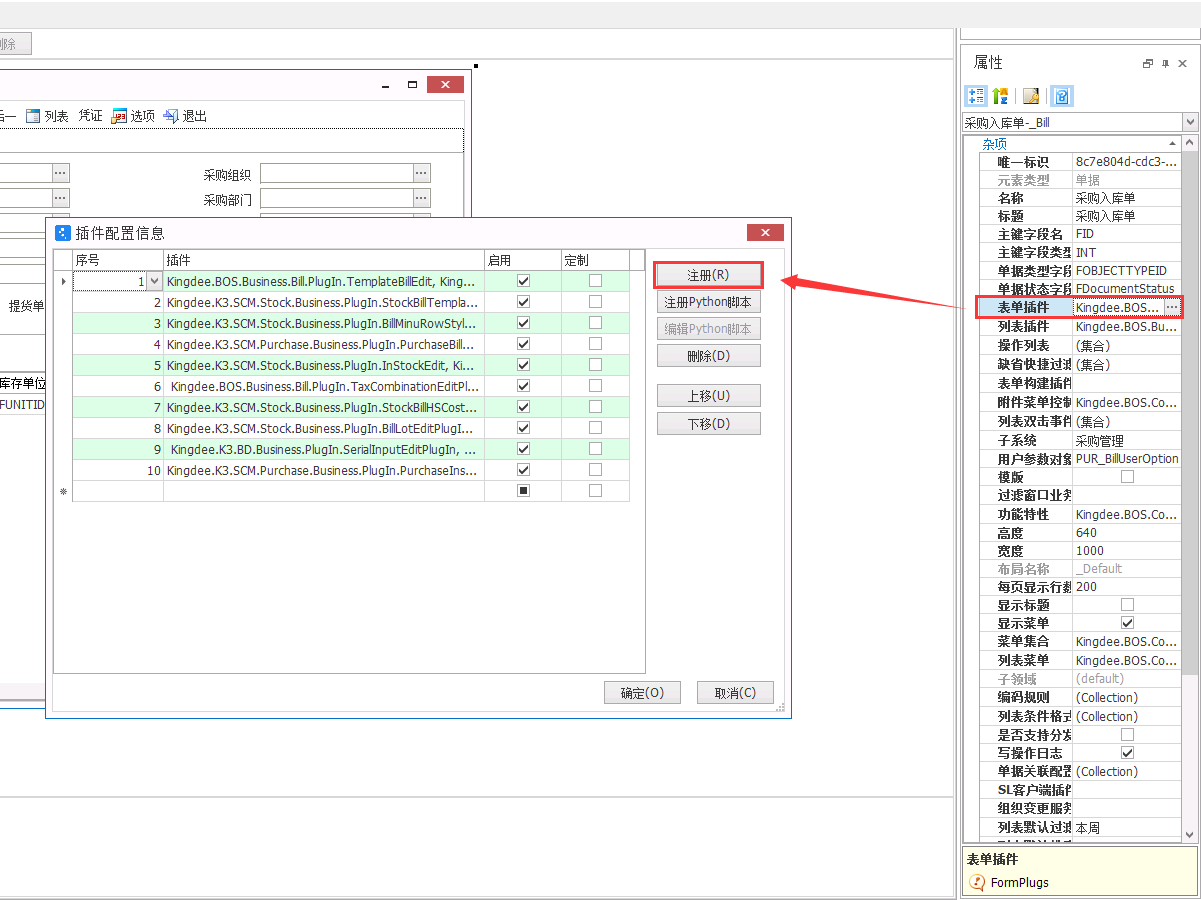This screenshot has height=900, width=1201.
Task: Click the properties grid scroll up arrow
Action: tap(1189, 145)
